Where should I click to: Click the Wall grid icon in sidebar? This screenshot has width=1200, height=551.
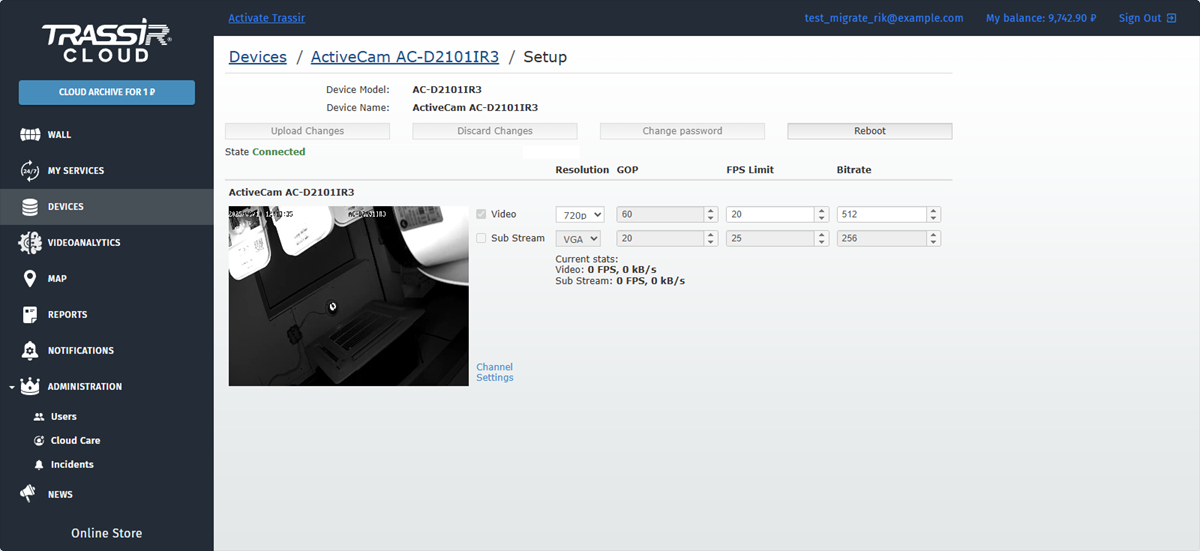[x=30, y=135]
